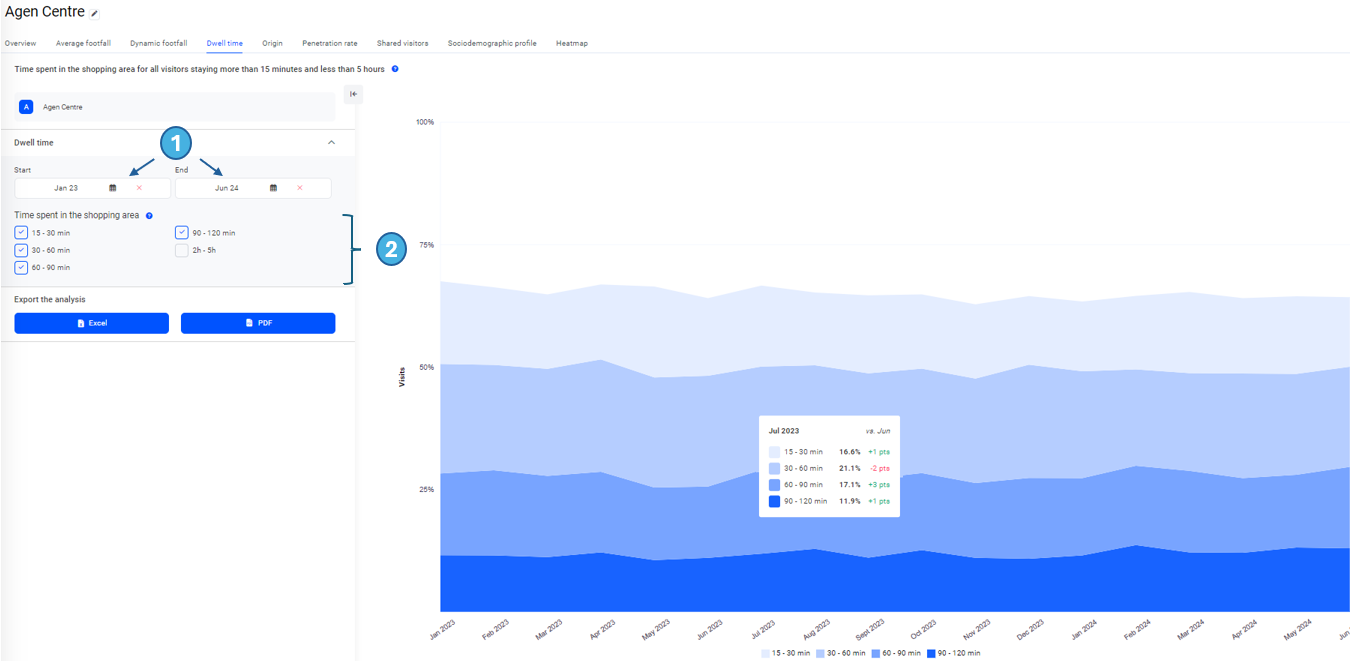Switch to the Heatmap tab
The width and height of the screenshot is (1350, 661).
571,44
